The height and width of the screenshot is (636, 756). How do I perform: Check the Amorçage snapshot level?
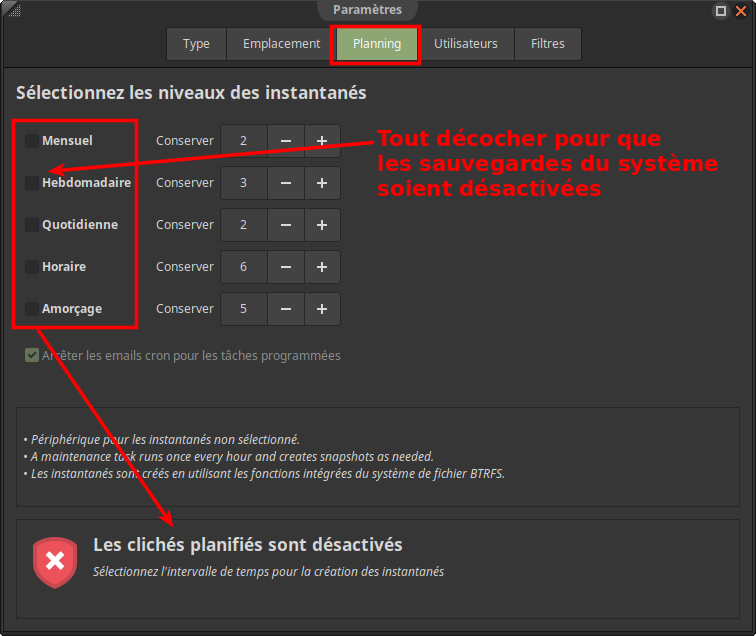tap(32, 309)
